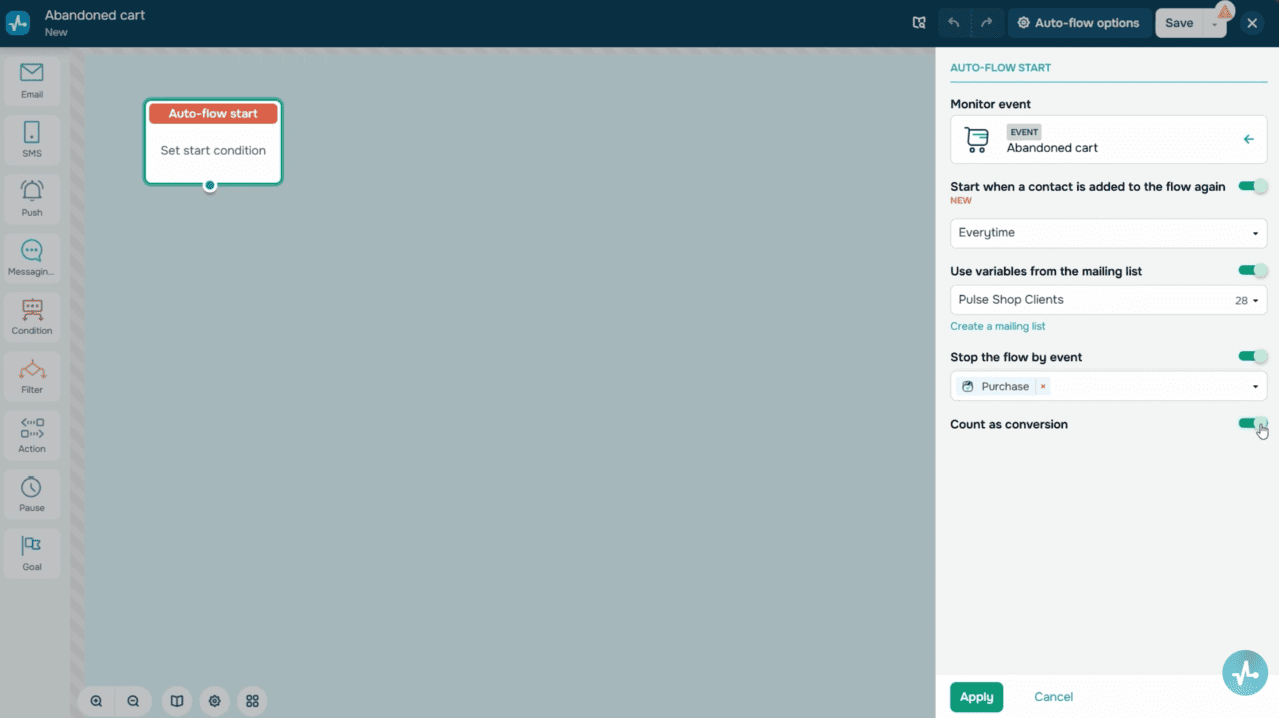Turn off Count as conversion switch
The width and height of the screenshot is (1279, 718).
1252,423
